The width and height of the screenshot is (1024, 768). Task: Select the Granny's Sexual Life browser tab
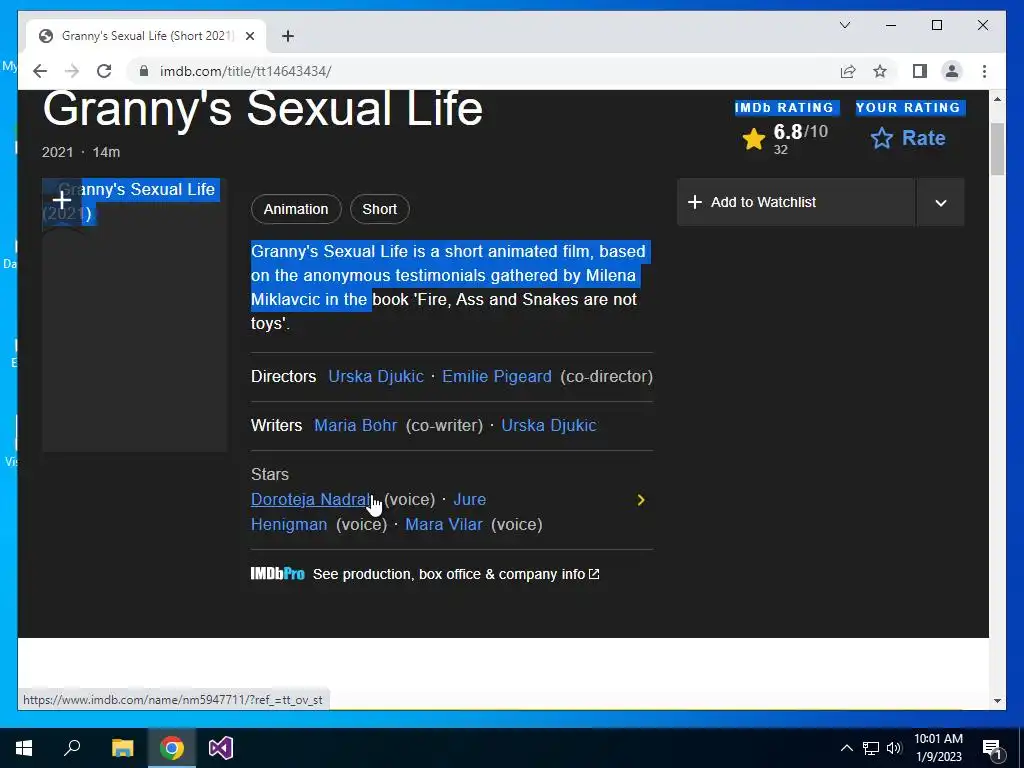(x=146, y=36)
